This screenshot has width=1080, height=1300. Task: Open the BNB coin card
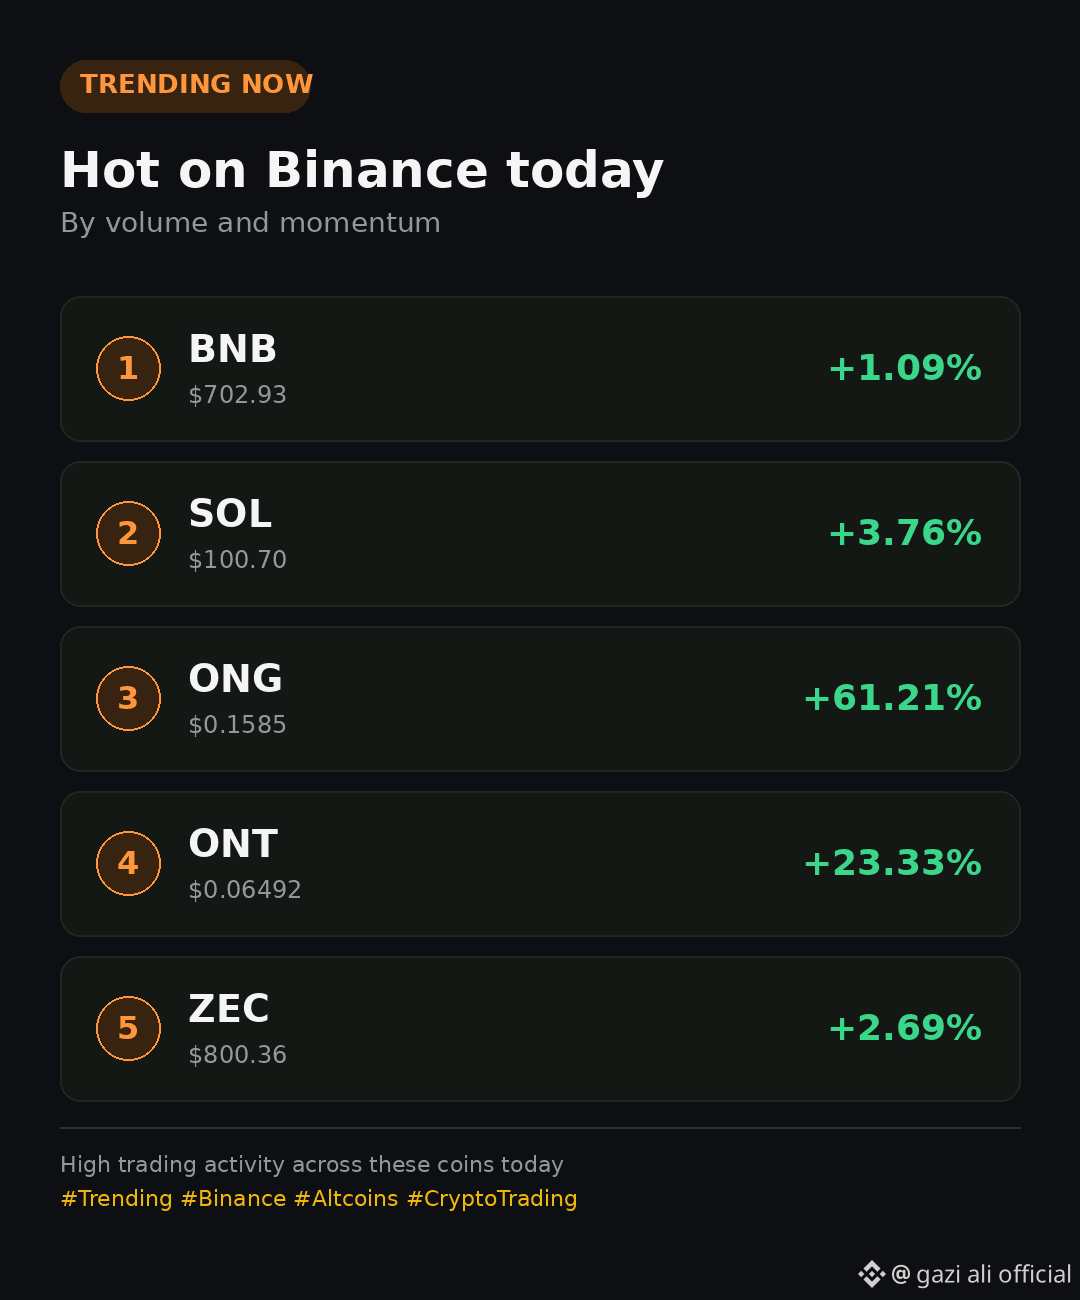540,369
